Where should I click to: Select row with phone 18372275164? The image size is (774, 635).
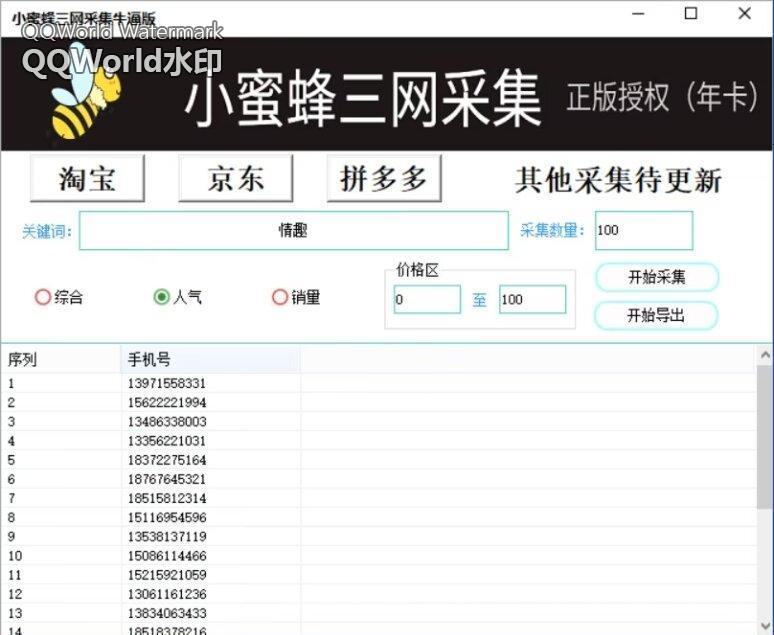click(378, 460)
